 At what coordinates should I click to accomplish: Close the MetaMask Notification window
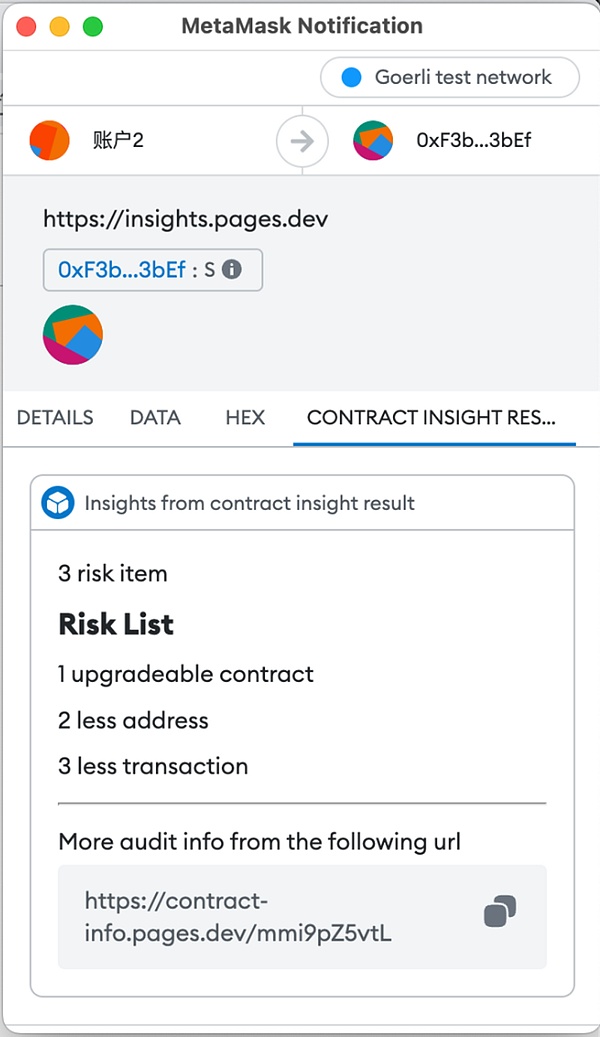point(26,26)
